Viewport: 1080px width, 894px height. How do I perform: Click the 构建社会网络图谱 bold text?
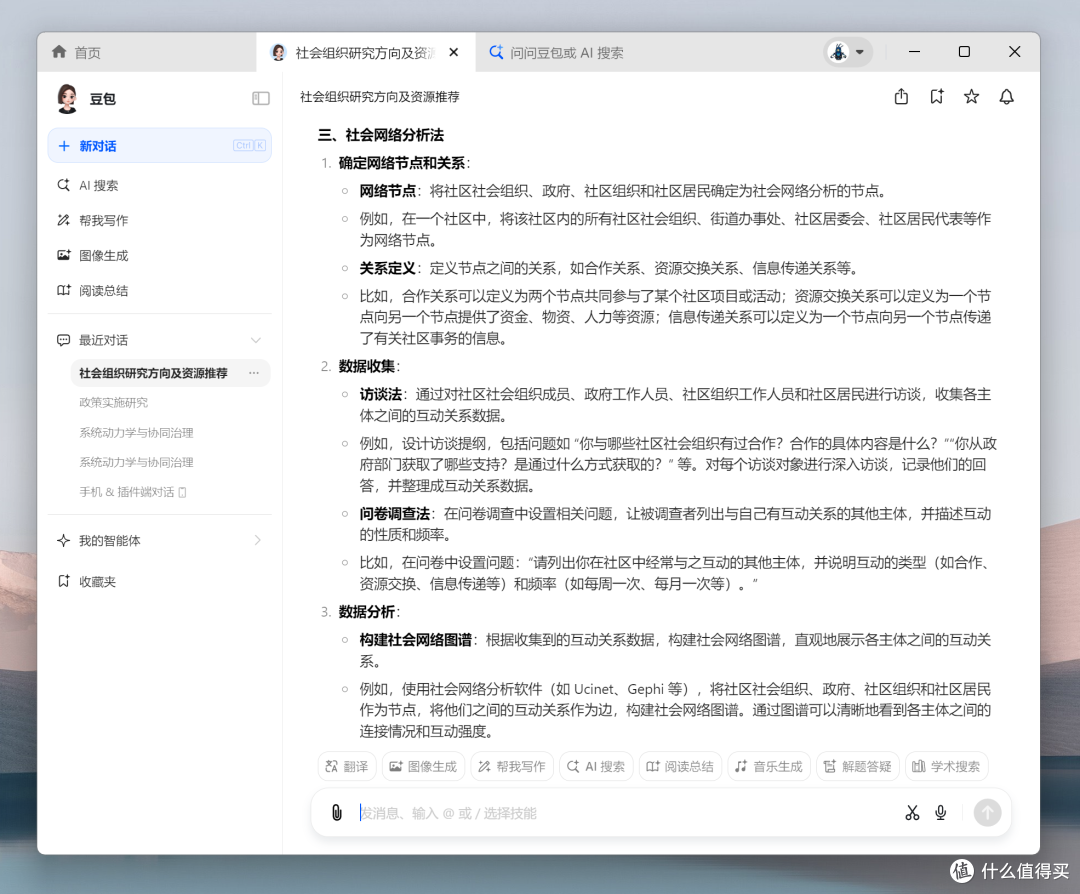pos(415,640)
